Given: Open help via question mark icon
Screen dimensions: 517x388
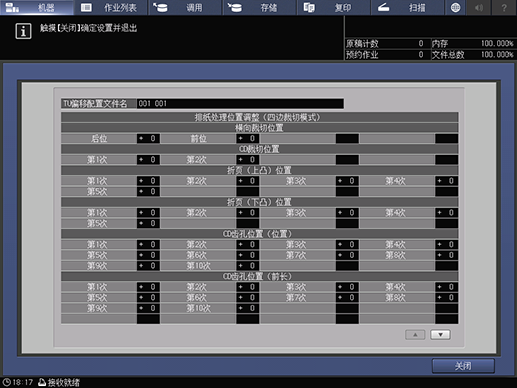Looking at the screenshot, I should [x=504, y=7].
